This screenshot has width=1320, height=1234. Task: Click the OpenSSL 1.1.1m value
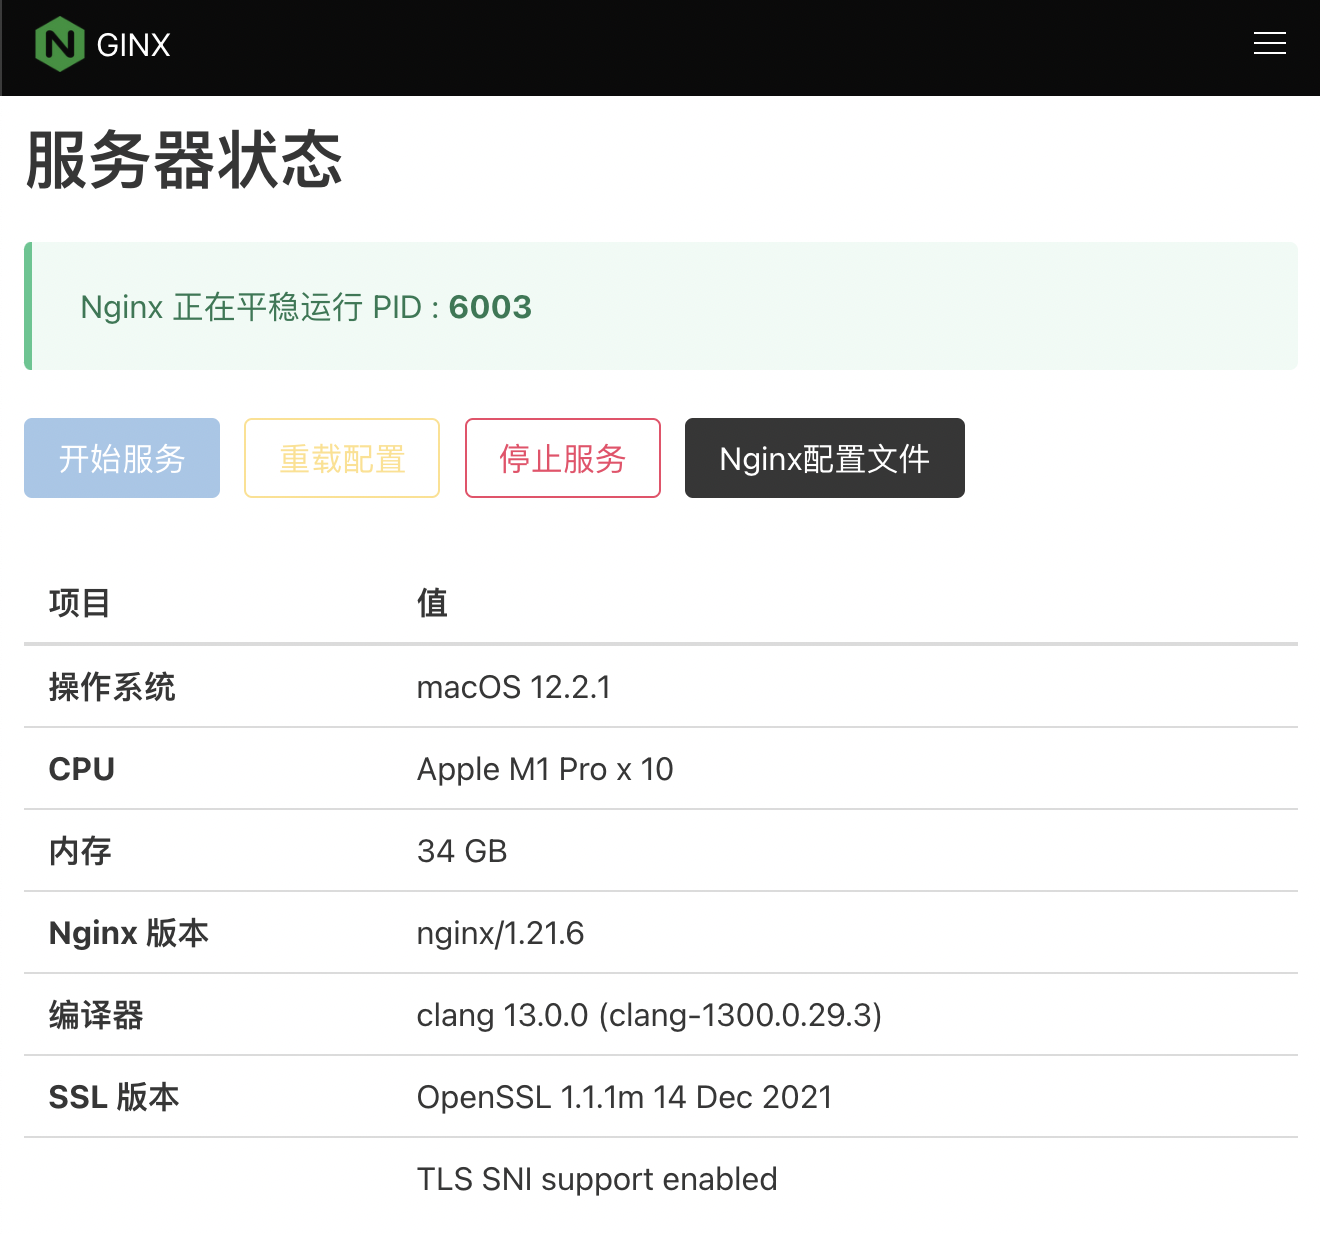[x=624, y=1097]
